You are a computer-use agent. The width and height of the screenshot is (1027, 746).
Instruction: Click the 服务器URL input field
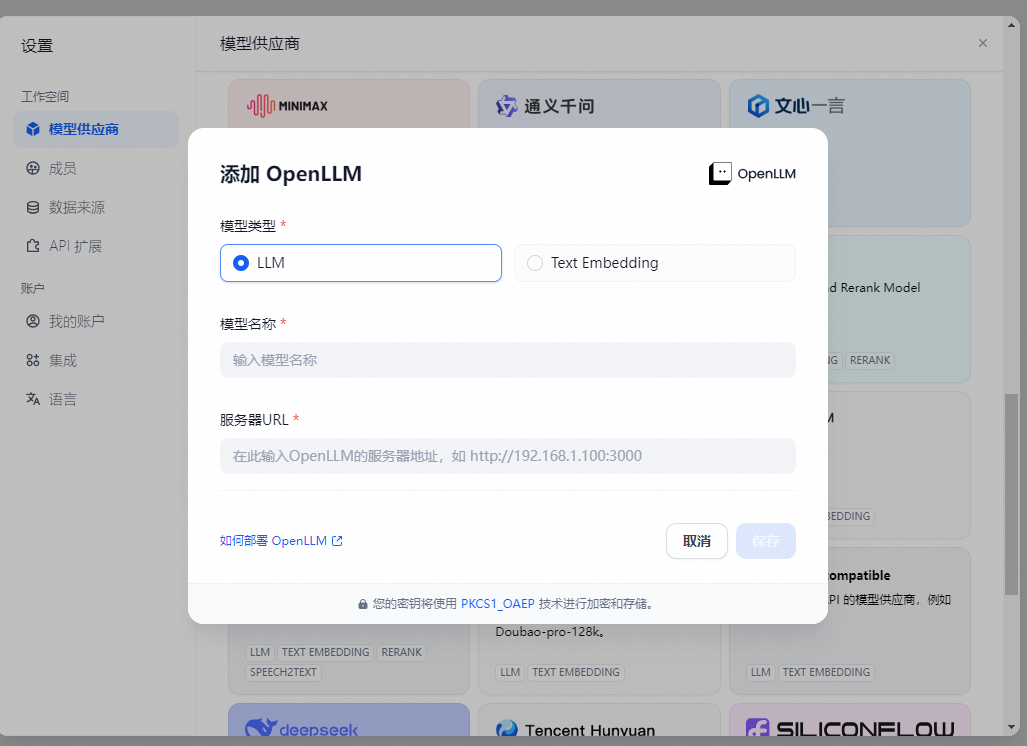507,456
